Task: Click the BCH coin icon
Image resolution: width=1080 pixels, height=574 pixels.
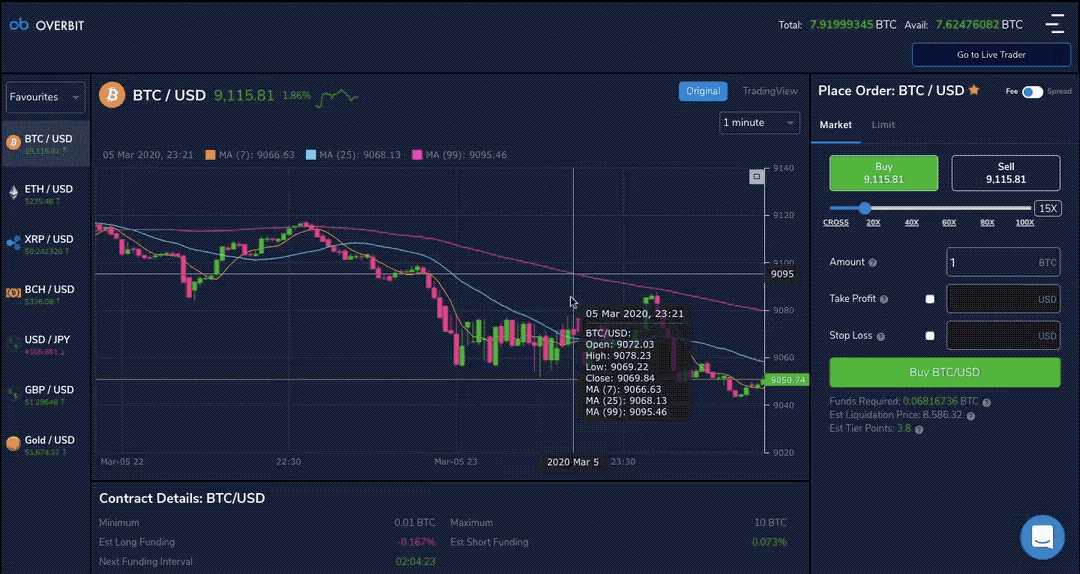Action: click(13, 294)
